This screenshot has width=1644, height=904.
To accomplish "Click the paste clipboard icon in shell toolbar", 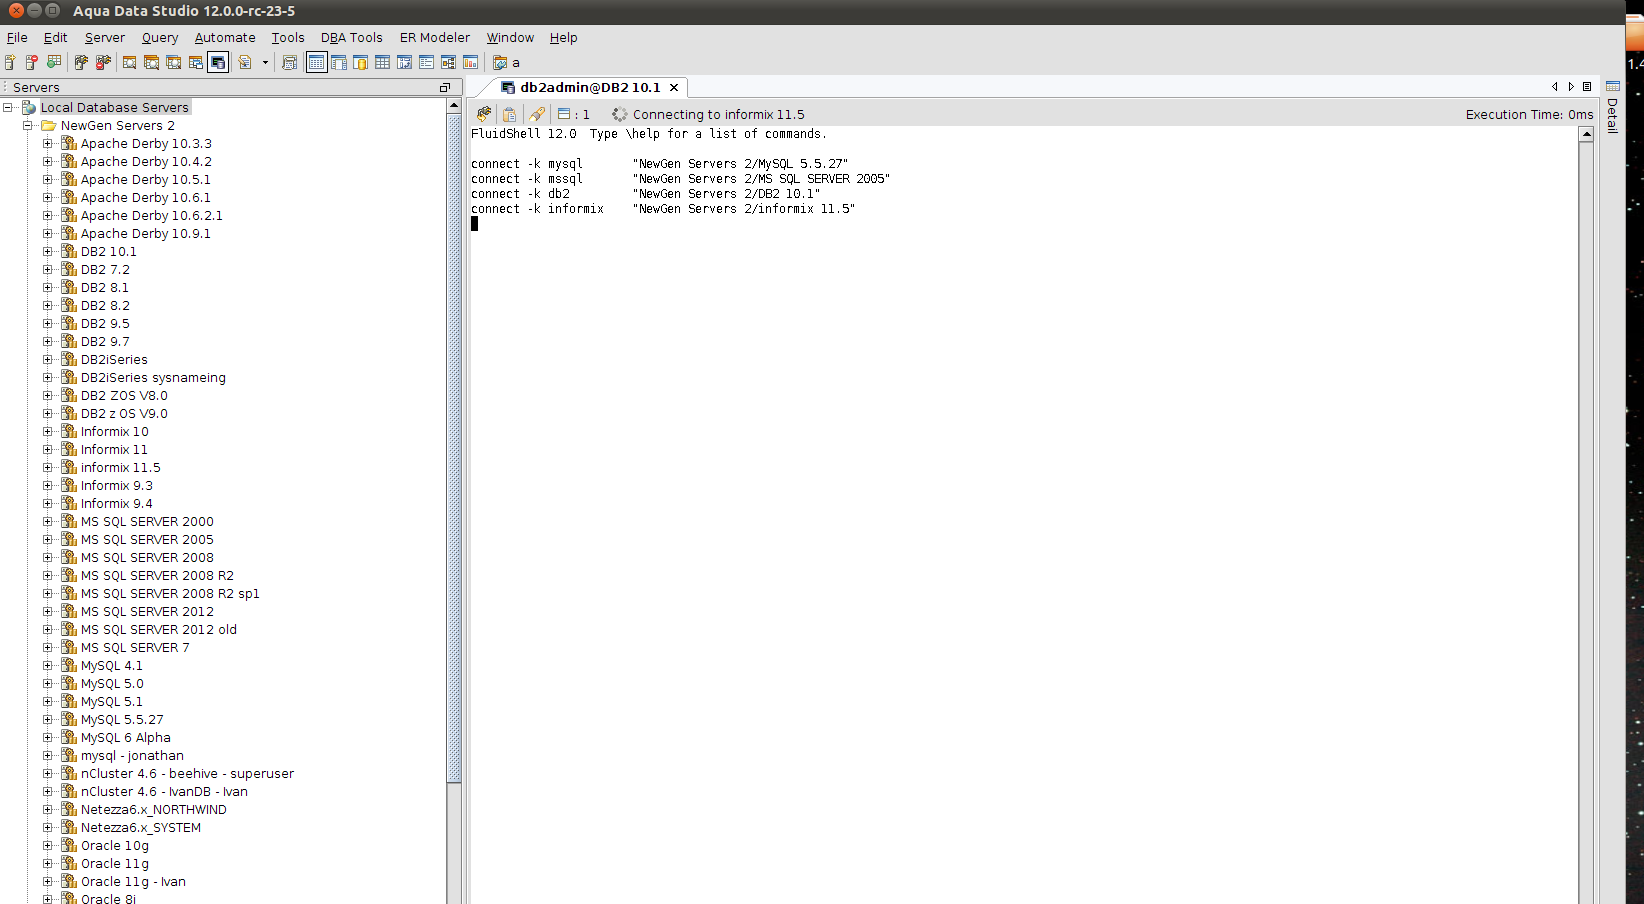I will point(510,114).
